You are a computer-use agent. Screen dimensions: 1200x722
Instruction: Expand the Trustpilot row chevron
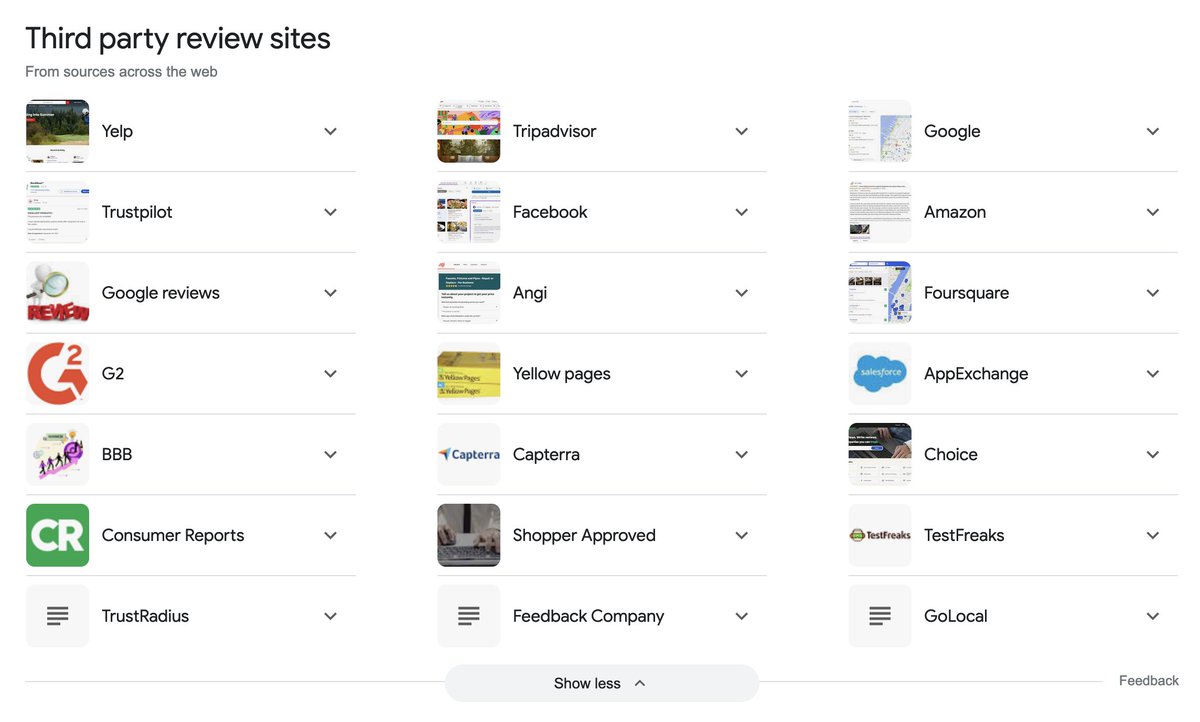[x=331, y=212]
